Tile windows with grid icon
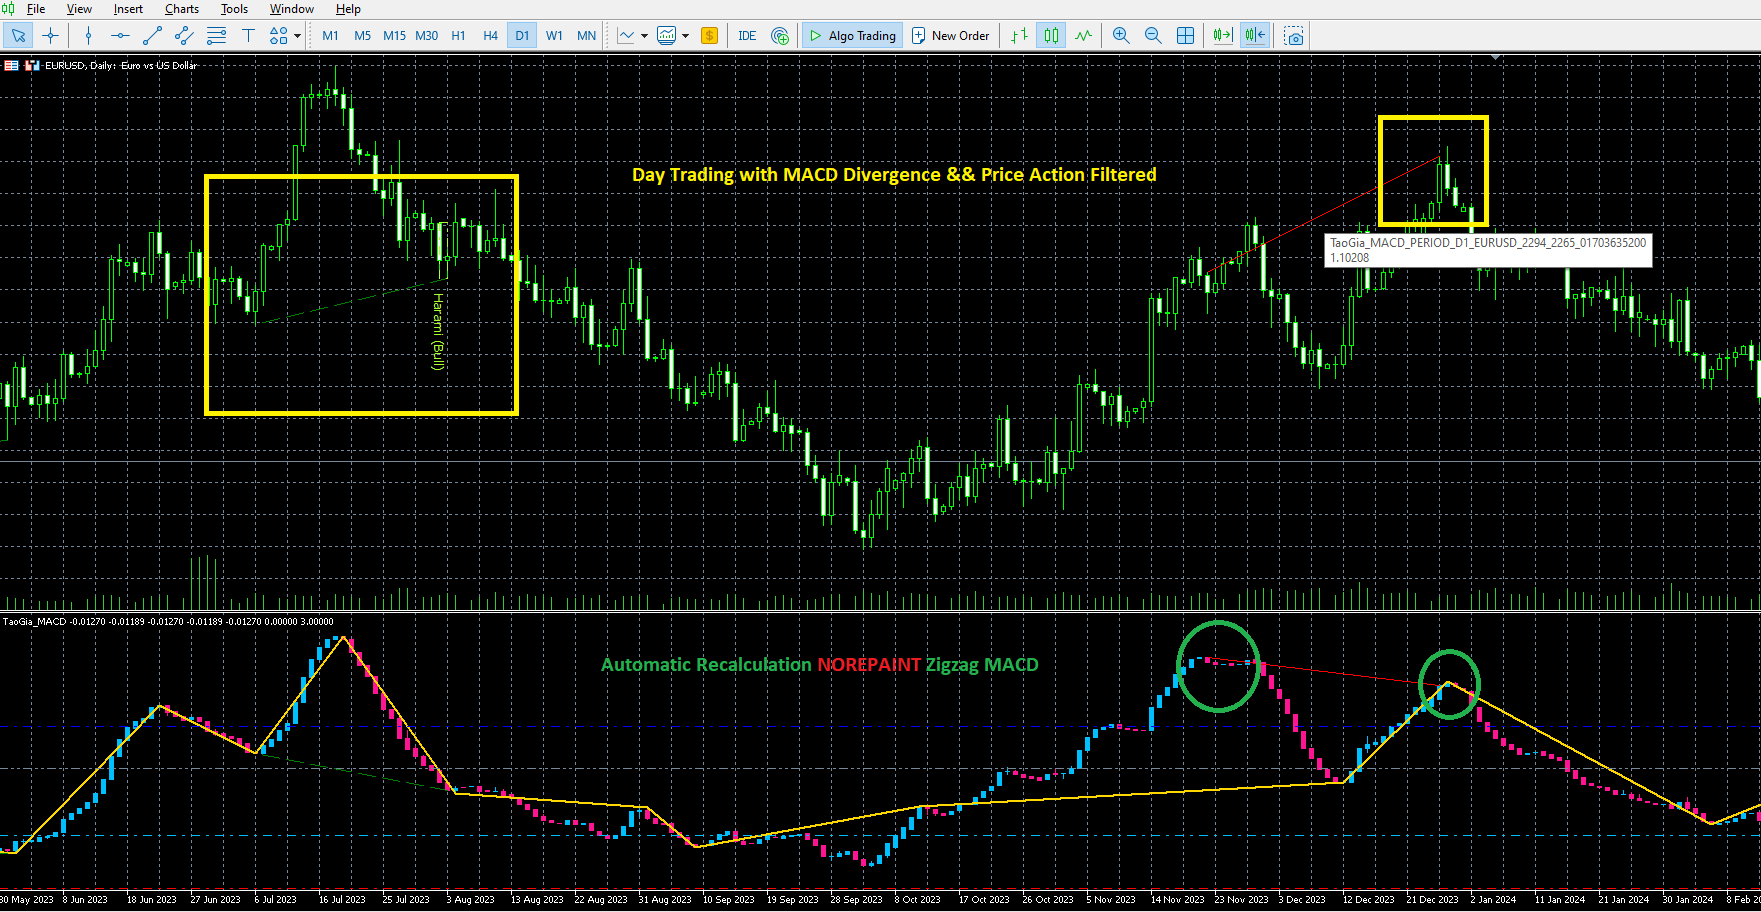Viewport: 1761px width, 912px height. 1185,36
